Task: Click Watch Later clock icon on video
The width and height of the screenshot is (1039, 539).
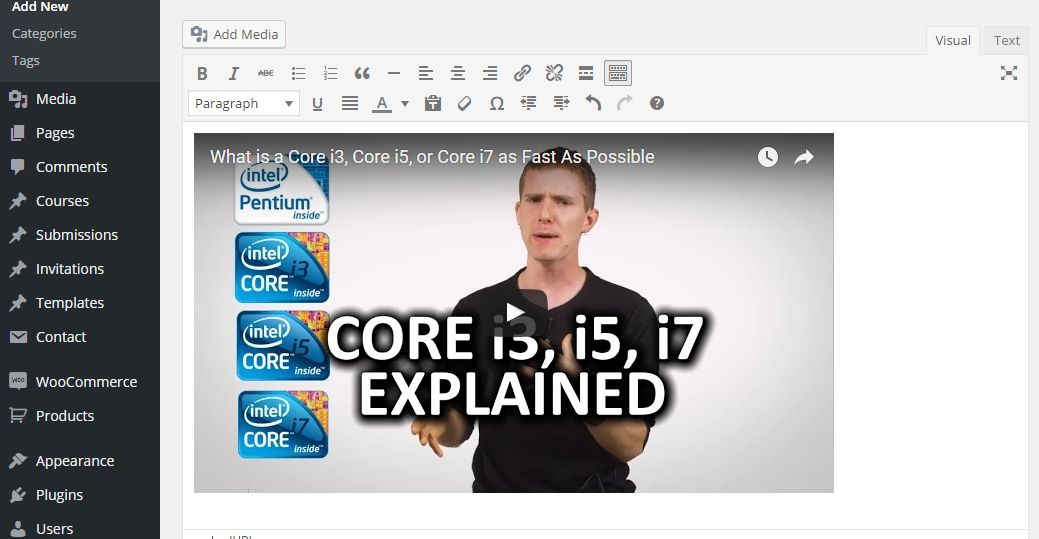Action: pyautogui.click(x=767, y=157)
